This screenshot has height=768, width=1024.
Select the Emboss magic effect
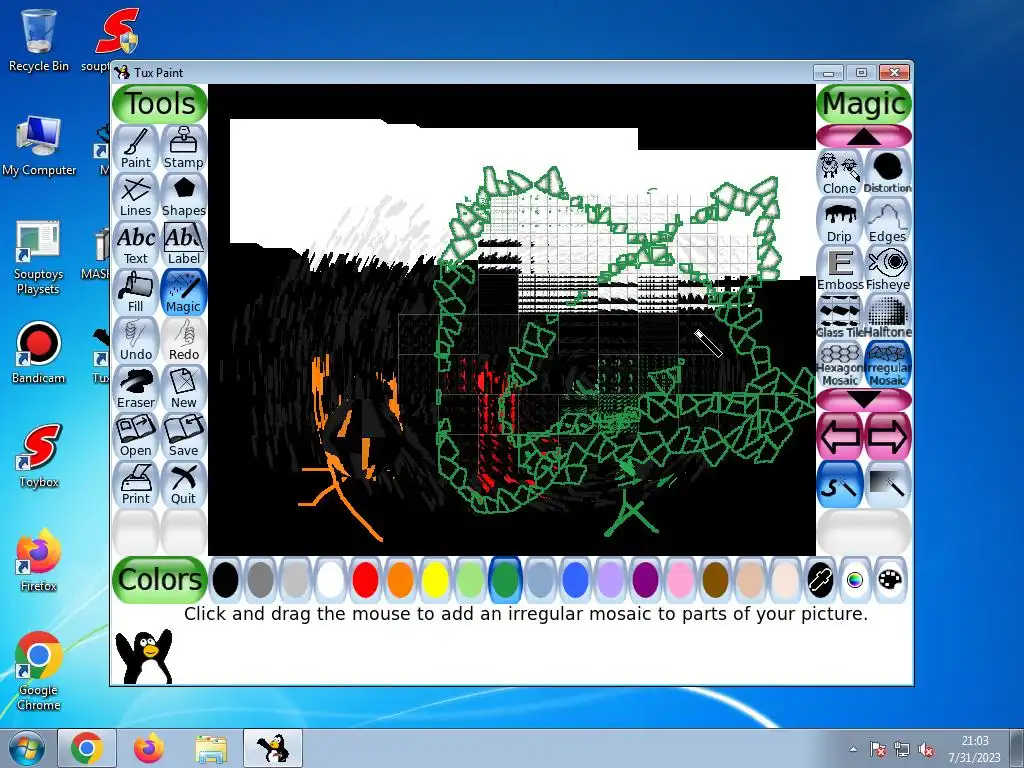tap(840, 268)
